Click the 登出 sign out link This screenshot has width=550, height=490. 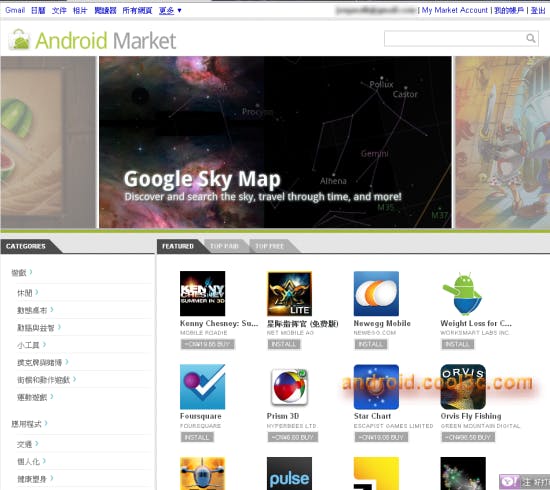click(538, 11)
